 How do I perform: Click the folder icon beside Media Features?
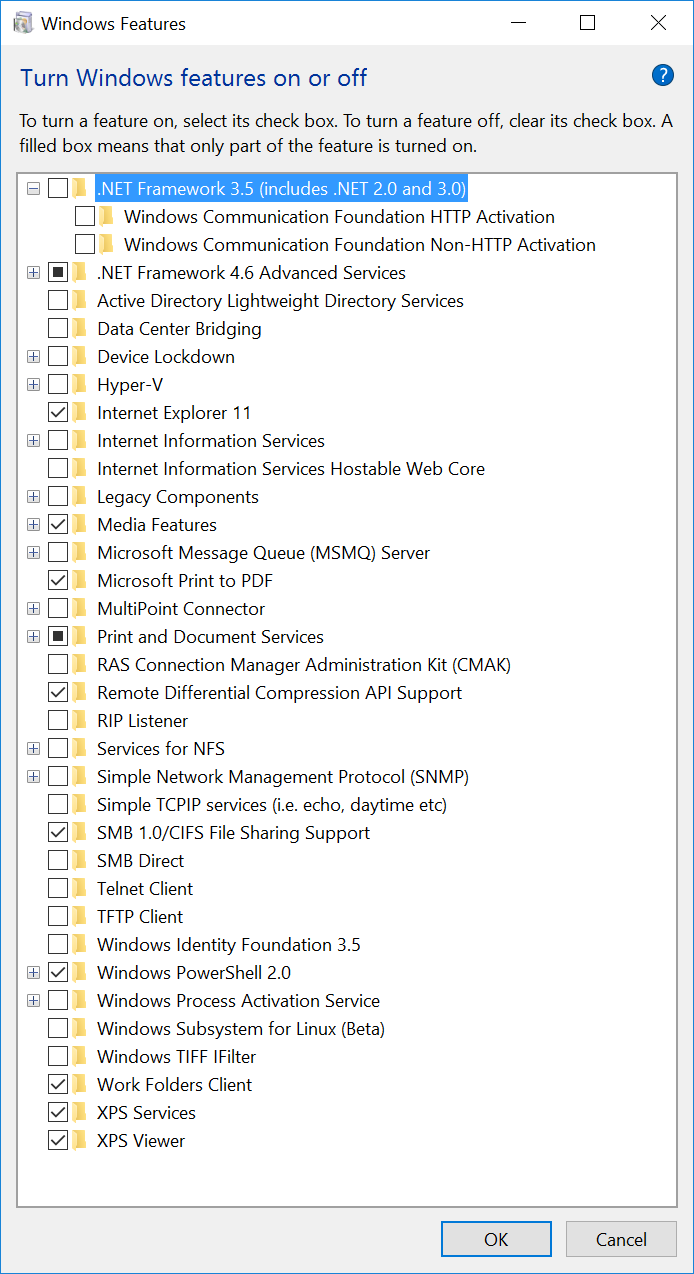pos(80,525)
